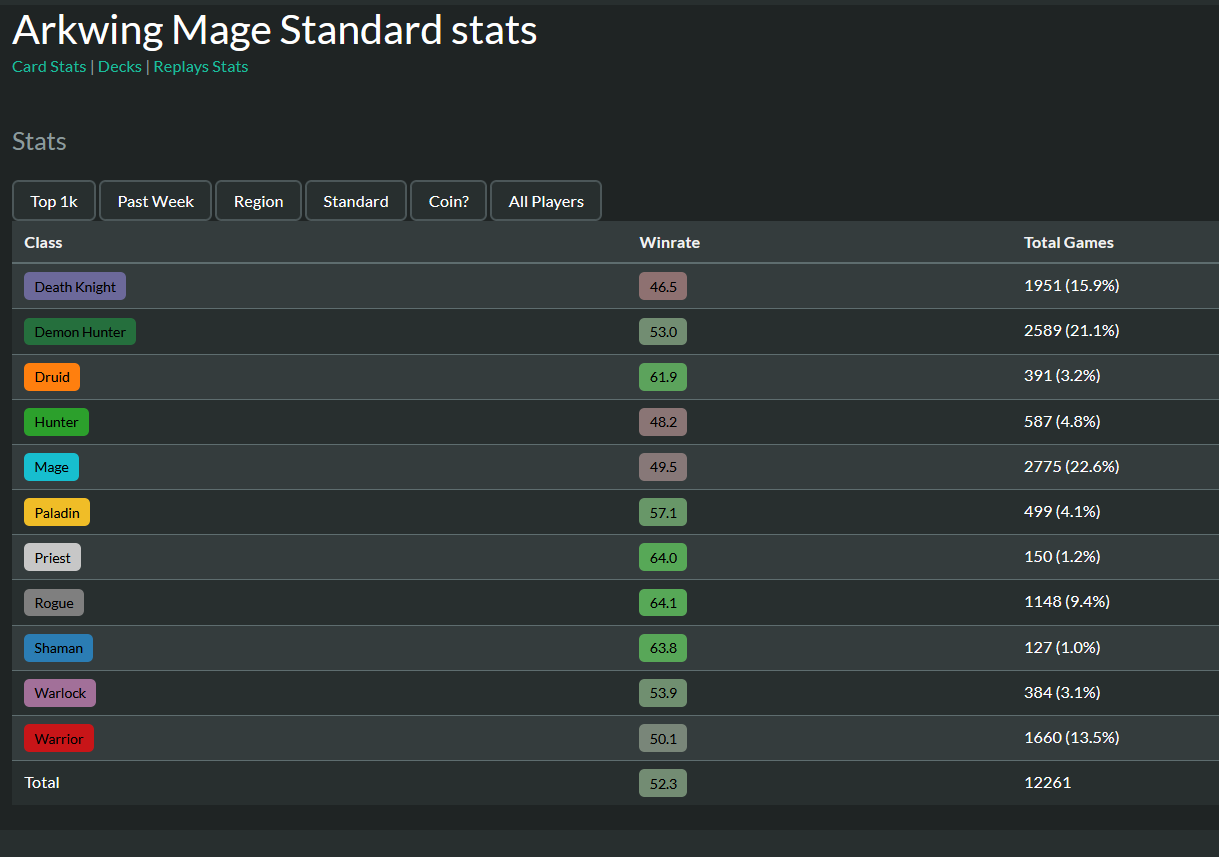The width and height of the screenshot is (1219, 857).
Task: Click the Total row label
Action: pos(42,783)
